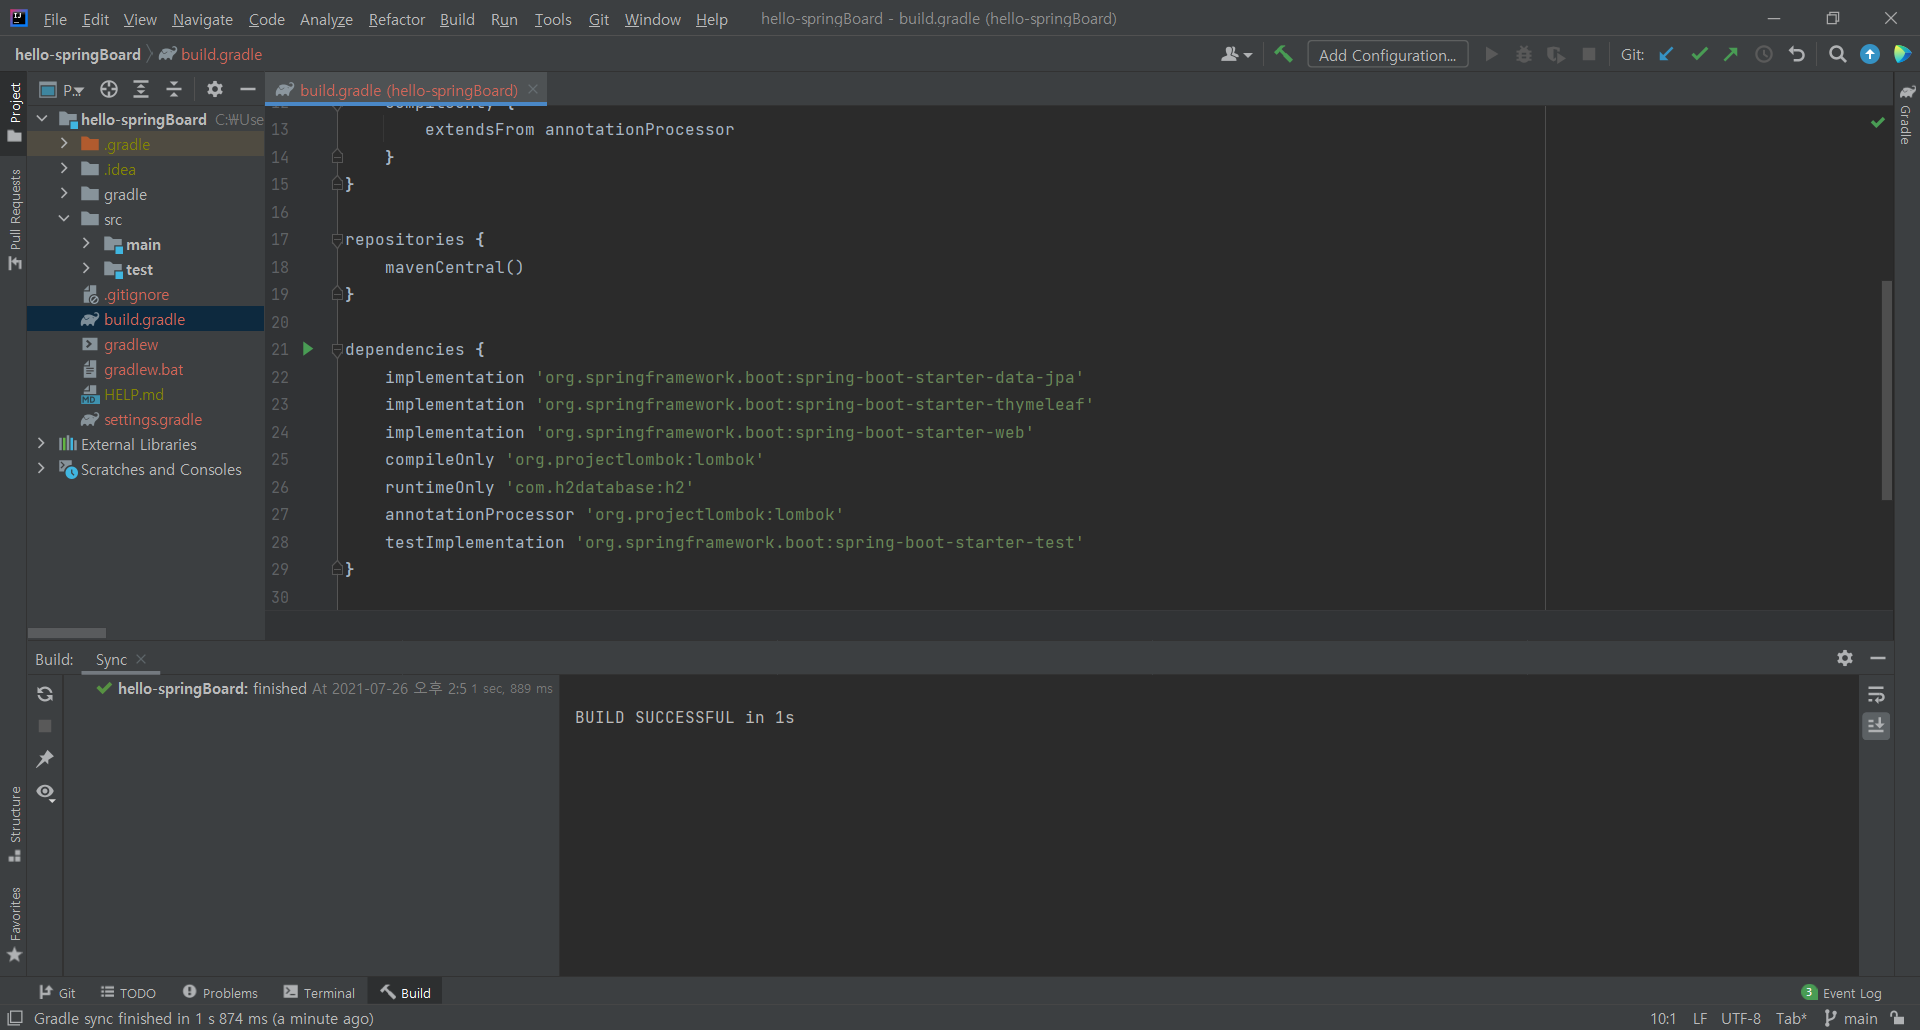
Task: Hide the Build panel with minus icon
Action: coord(1878,658)
